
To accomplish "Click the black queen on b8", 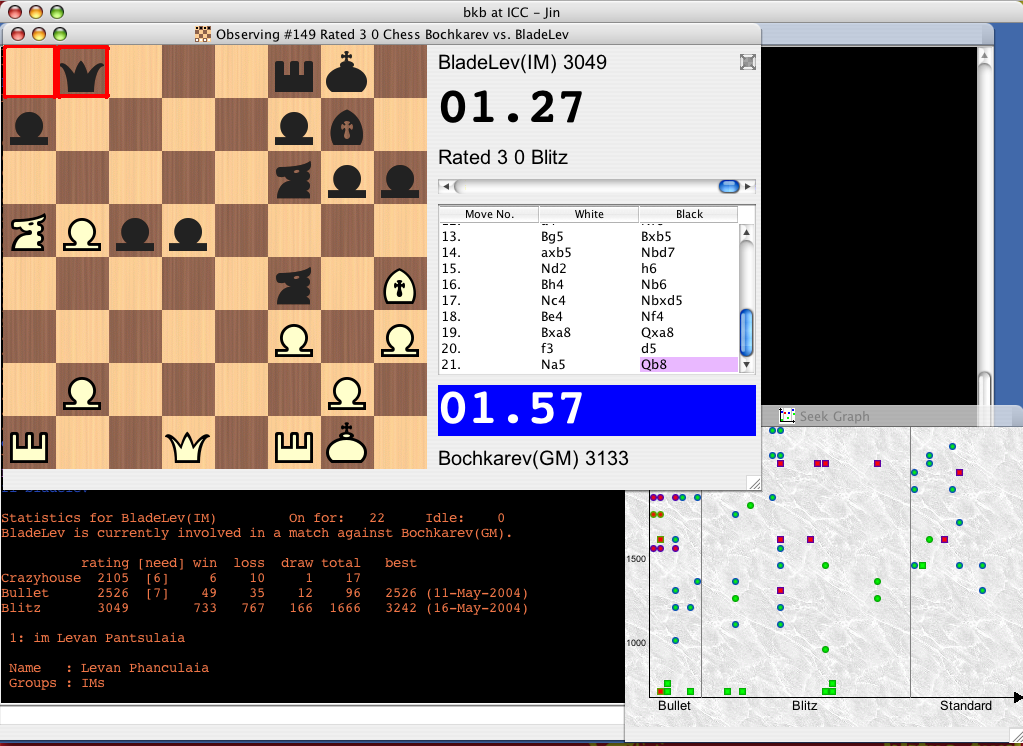I will [x=82, y=72].
